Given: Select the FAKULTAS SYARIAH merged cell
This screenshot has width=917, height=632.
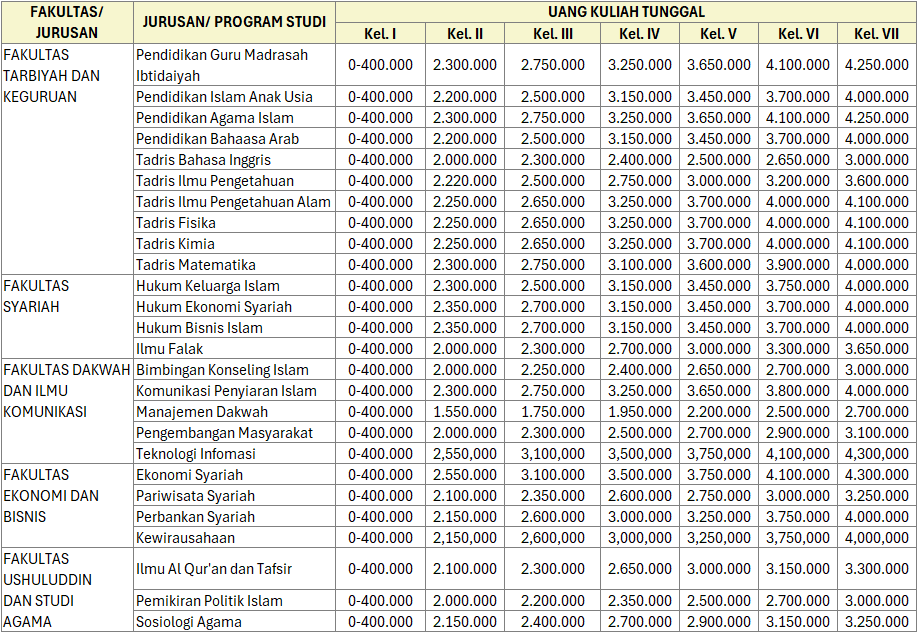Looking at the screenshot, I should tap(67, 316).
